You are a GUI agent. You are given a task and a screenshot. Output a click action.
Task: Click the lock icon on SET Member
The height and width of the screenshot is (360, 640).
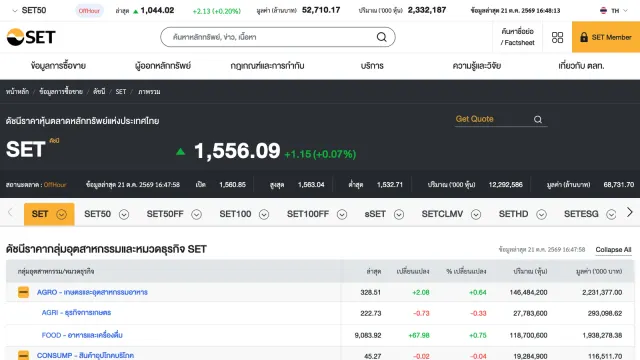[x=584, y=37]
